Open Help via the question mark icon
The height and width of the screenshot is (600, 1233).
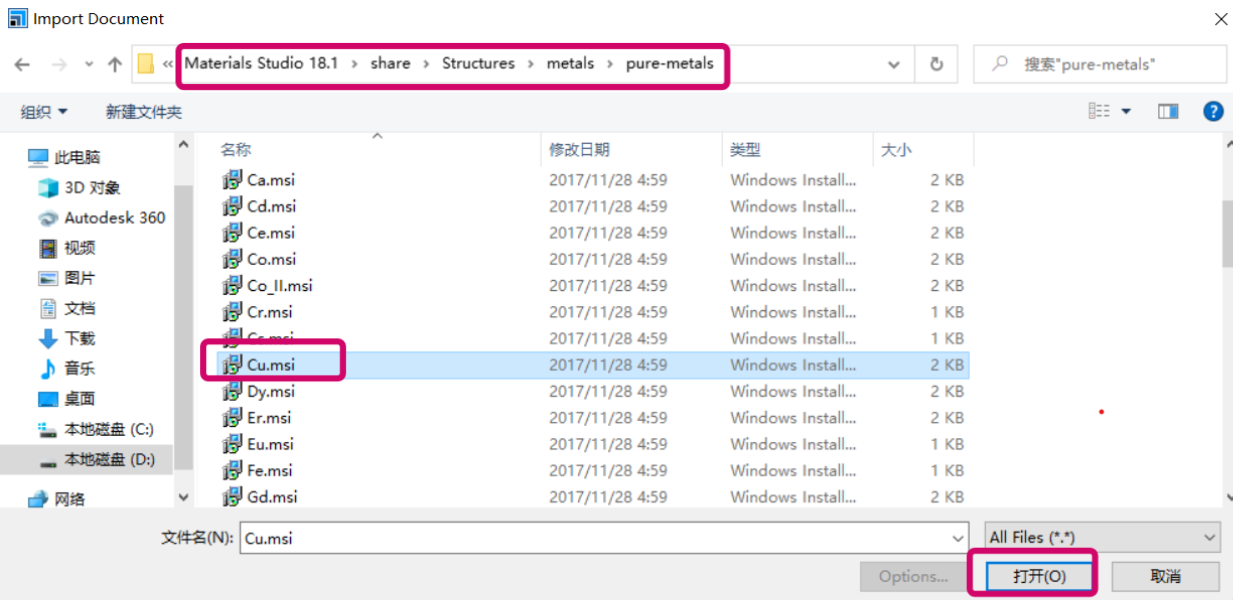pos(1213,111)
